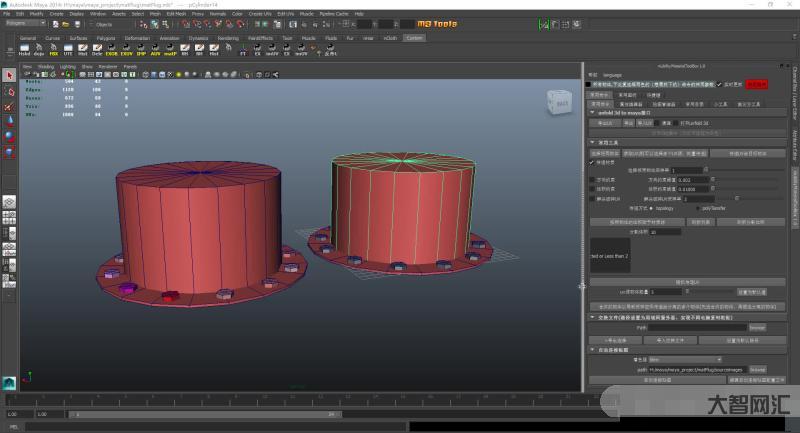Click the Dele shelf icon

[97, 50]
